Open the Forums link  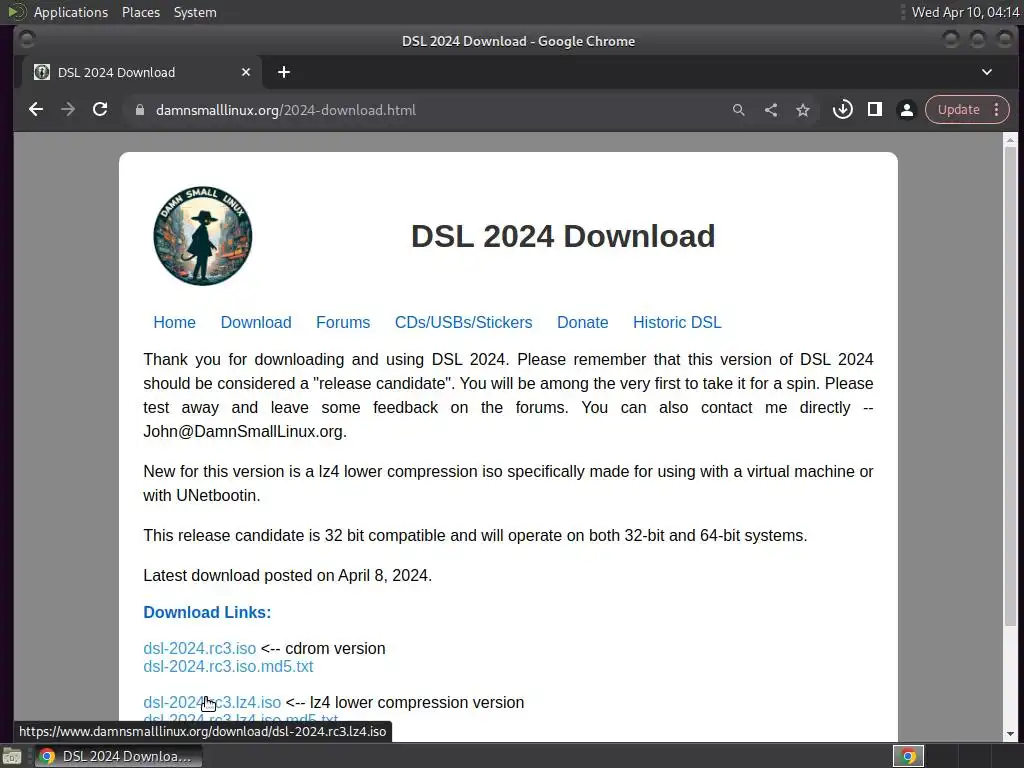[343, 322]
